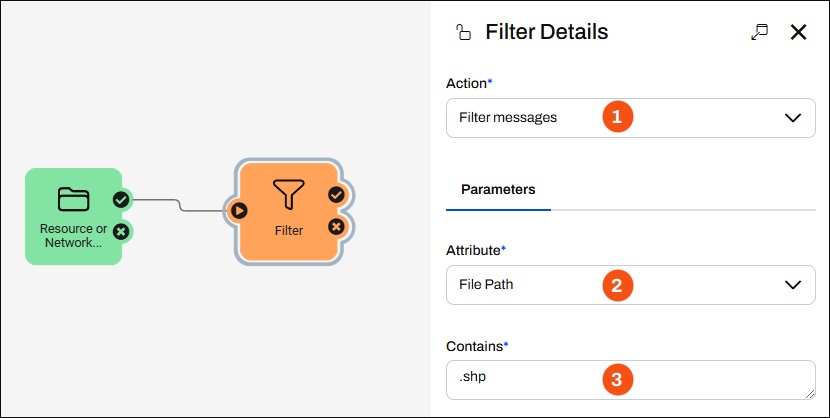Expand the Action dropdown chevron arrow
This screenshot has height=418, width=830.
point(792,118)
